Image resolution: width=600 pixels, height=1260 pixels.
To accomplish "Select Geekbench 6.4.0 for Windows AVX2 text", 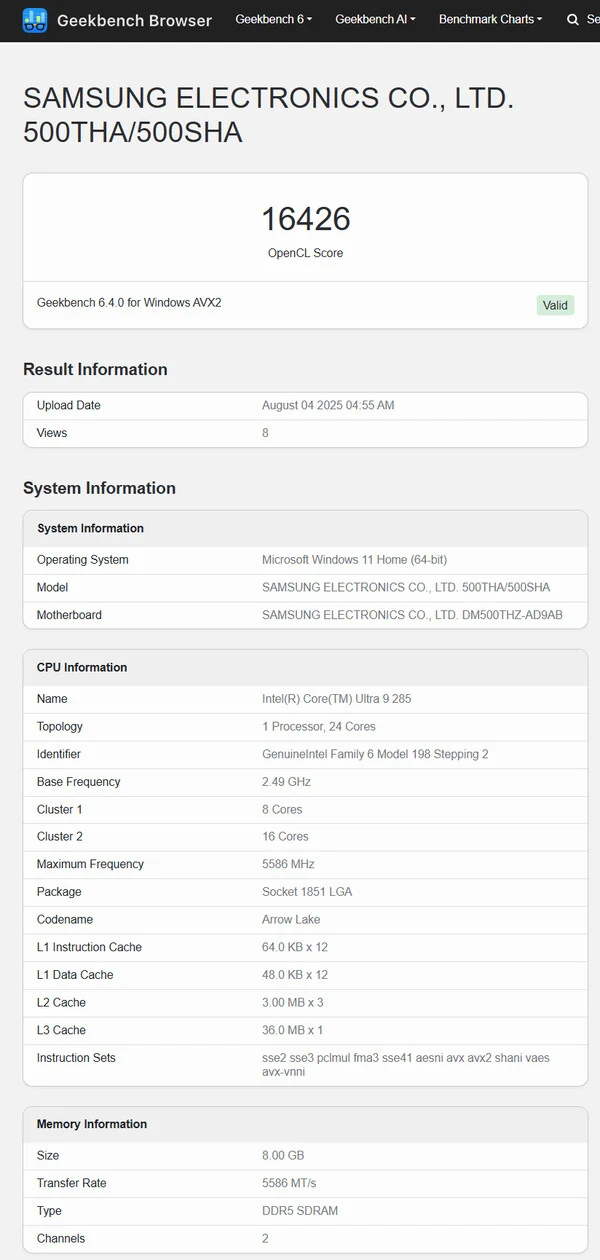I will pyautogui.click(x=129, y=302).
